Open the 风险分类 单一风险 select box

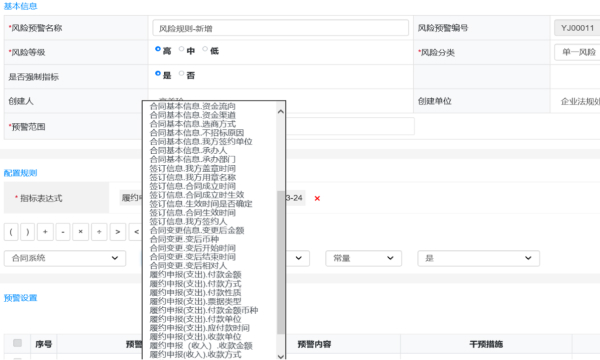577,52
